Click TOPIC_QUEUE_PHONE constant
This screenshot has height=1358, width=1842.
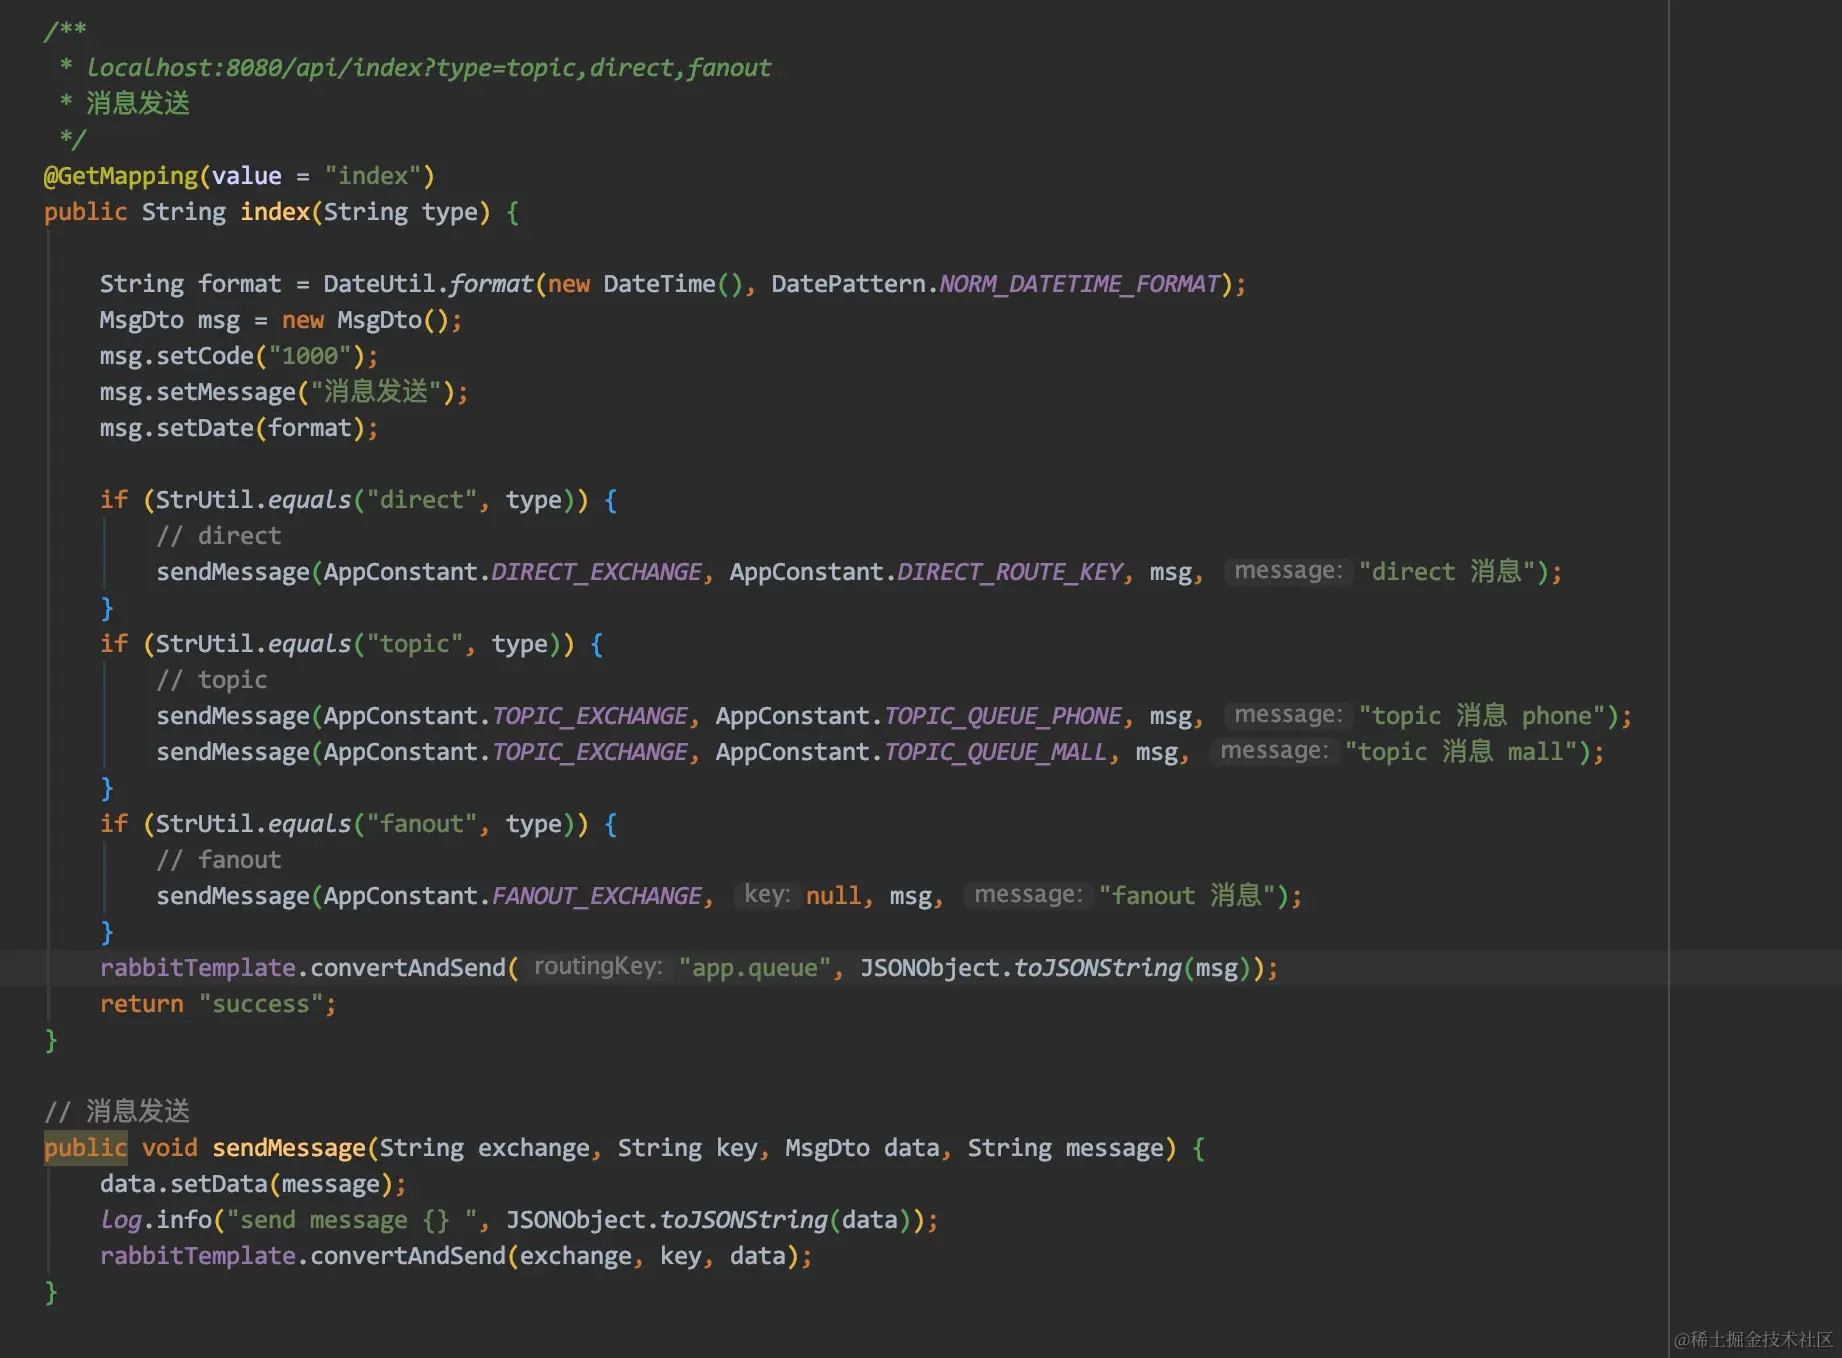point(1003,716)
